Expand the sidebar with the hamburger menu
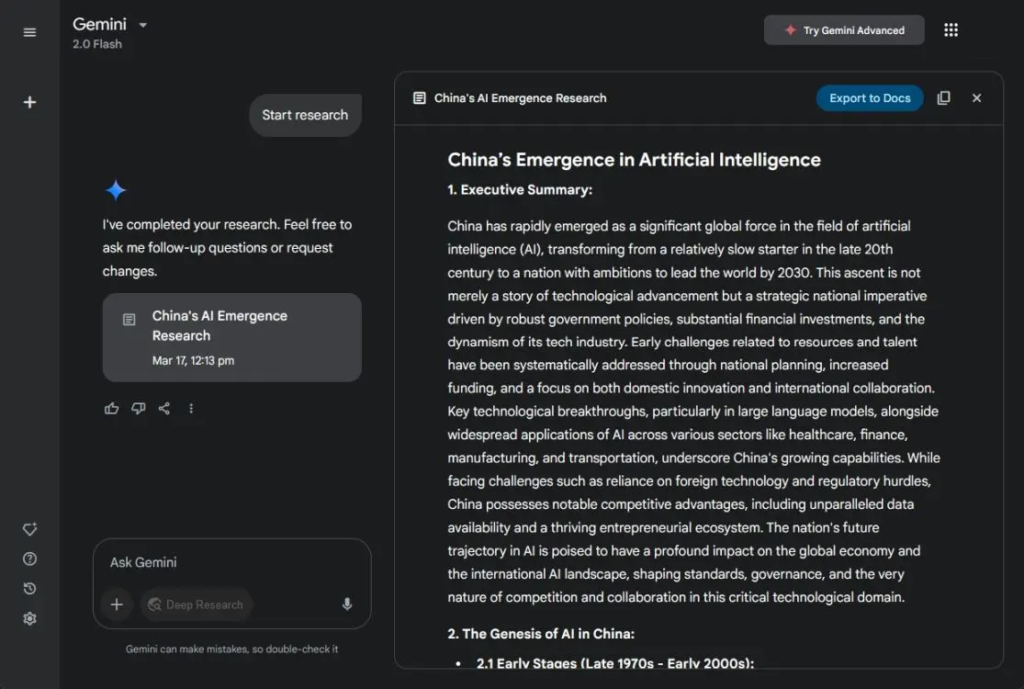The width and height of the screenshot is (1024, 689). click(x=29, y=31)
